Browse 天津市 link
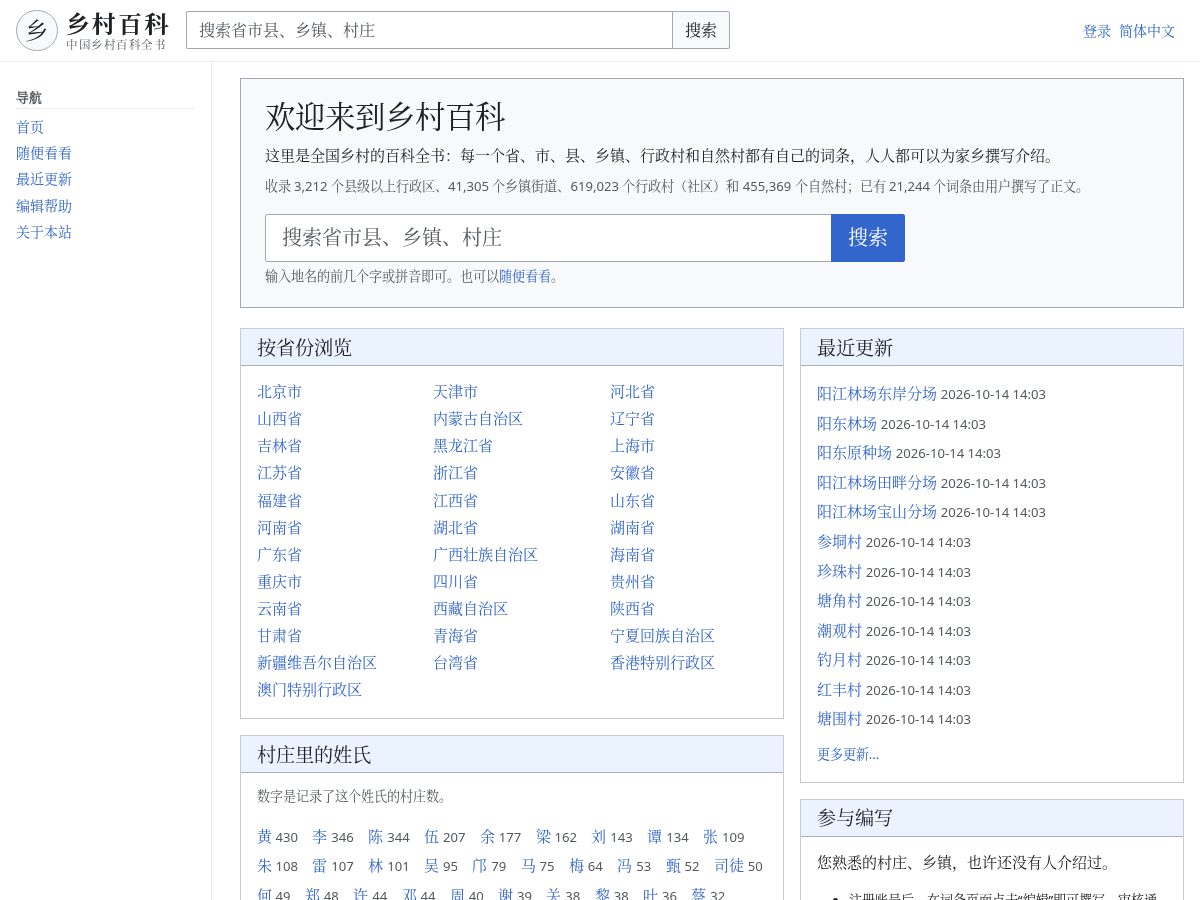 (455, 391)
